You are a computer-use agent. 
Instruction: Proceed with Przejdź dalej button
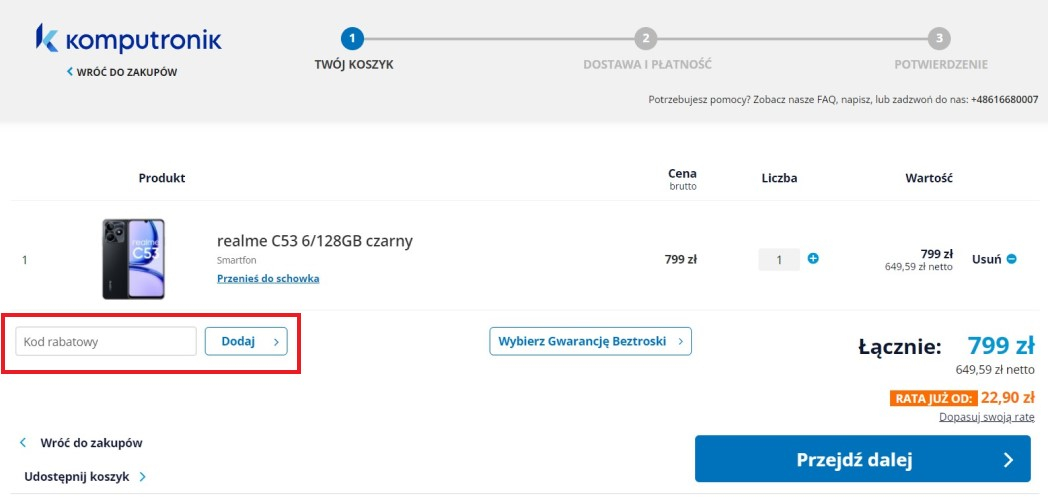coord(862,460)
